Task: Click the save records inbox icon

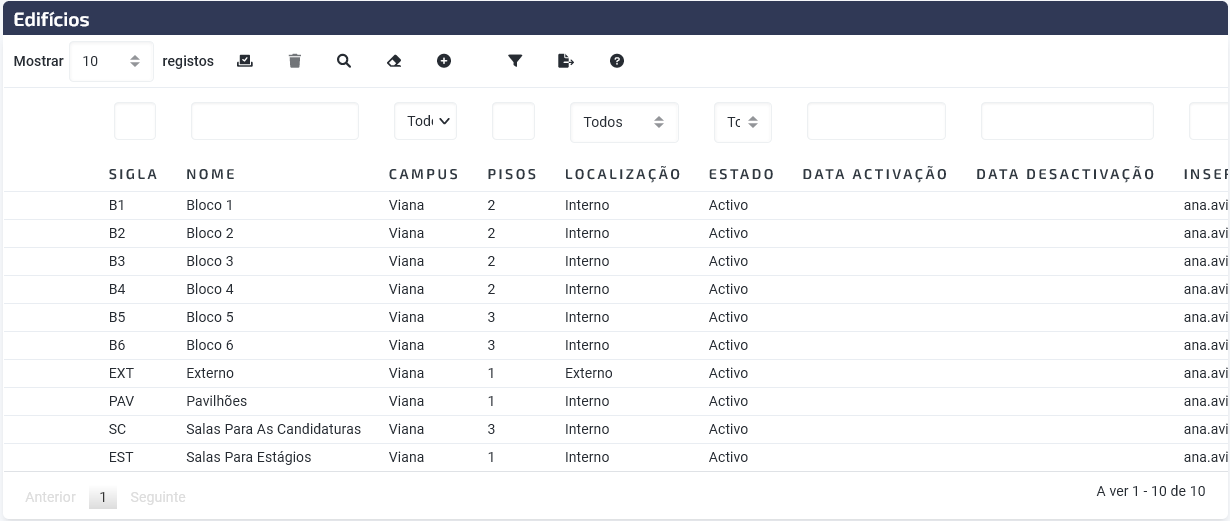Action: [x=244, y=61]
